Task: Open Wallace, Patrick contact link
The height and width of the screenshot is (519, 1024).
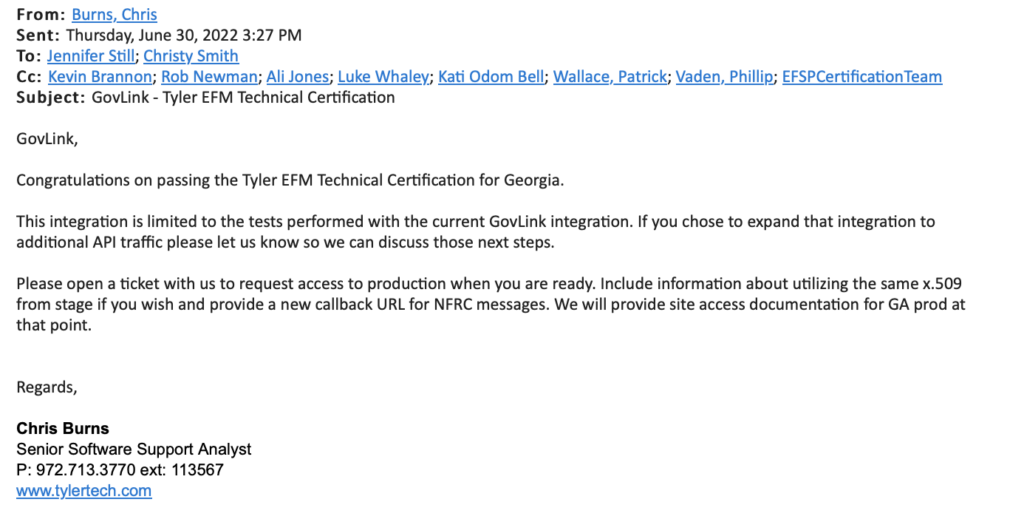Action: pyautogui.click(x=610, y=77)
